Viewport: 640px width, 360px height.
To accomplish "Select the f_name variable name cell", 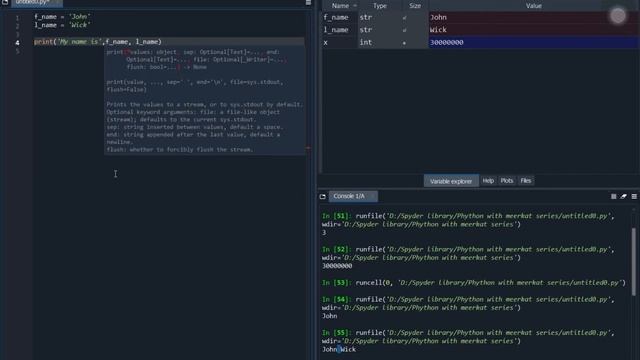I will [x=340, y=18].
